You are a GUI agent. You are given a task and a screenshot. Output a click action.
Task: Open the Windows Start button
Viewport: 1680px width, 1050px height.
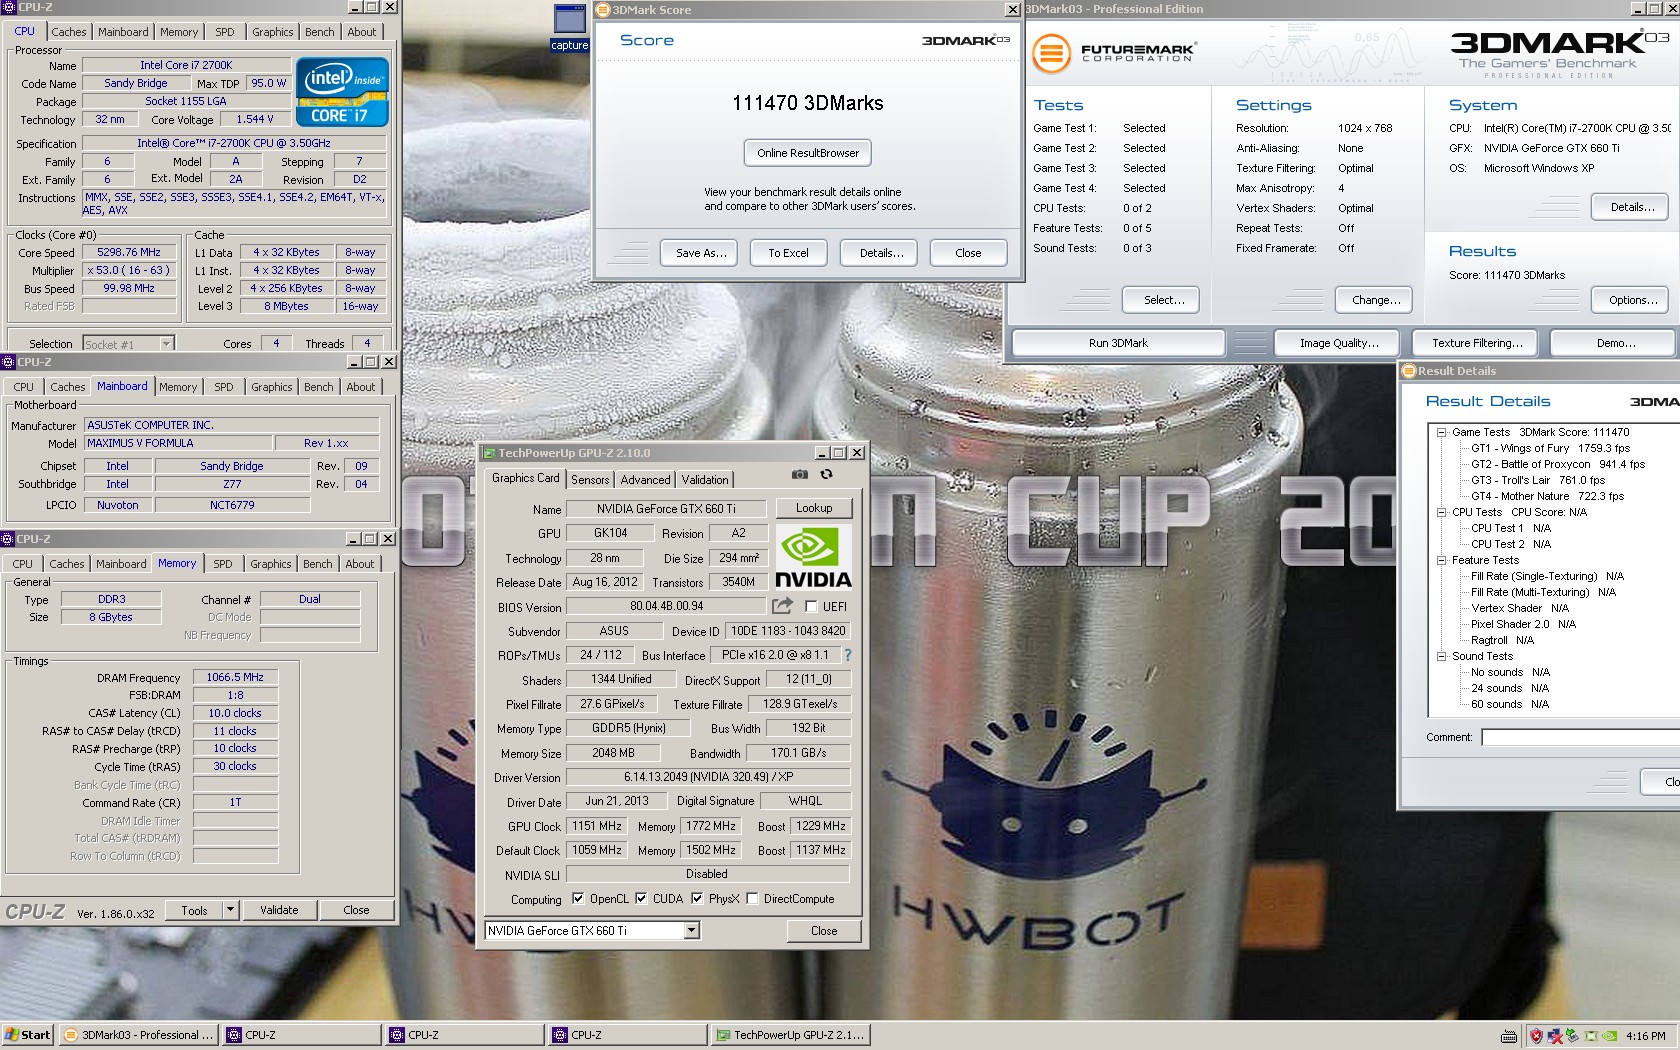pos(27,1035)
